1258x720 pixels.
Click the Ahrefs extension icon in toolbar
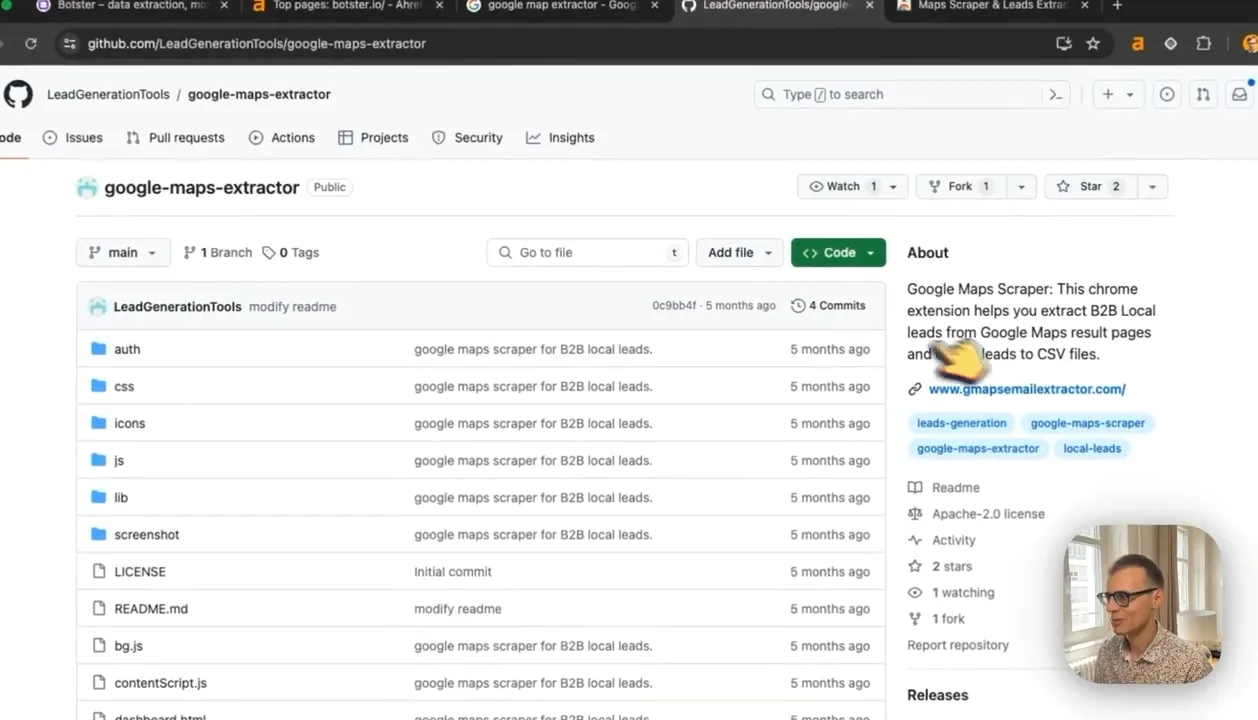(1138, 44)
